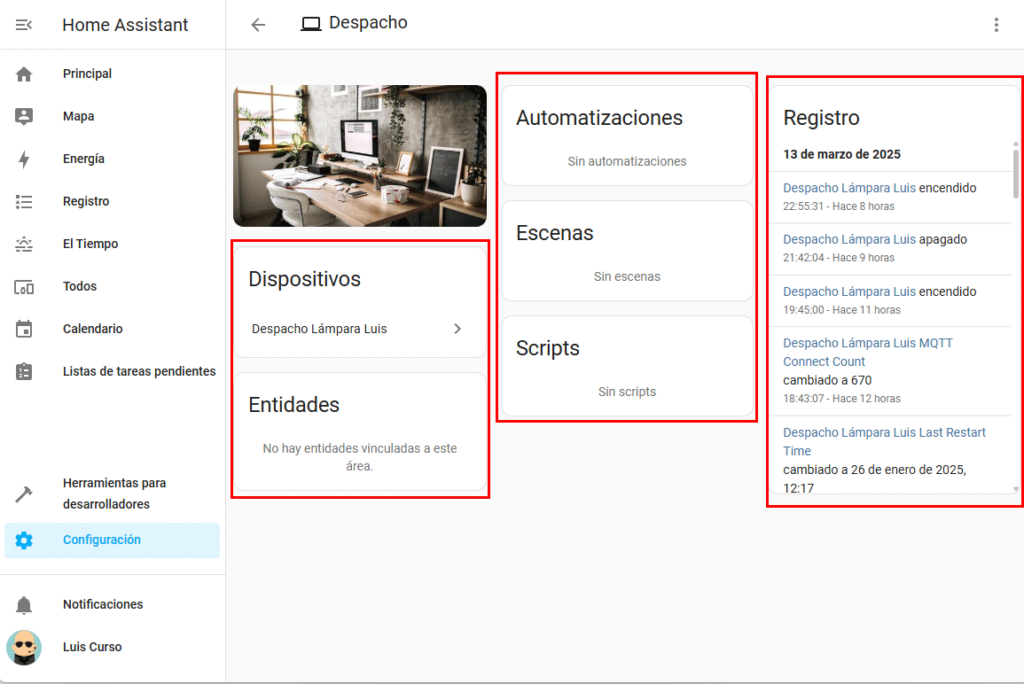Select Todos in the sidebar

point(80,286)
